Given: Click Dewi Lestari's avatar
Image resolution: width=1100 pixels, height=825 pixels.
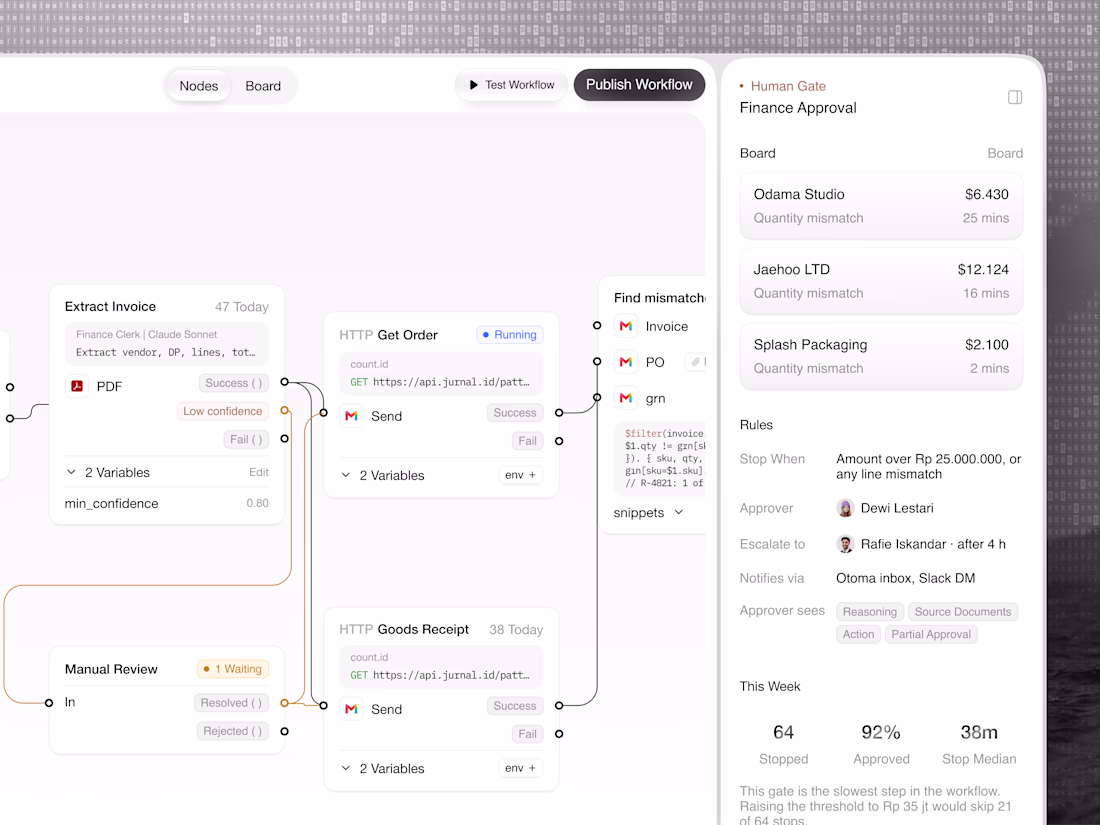Looking at the screenshot, I should tap(845, 508).
